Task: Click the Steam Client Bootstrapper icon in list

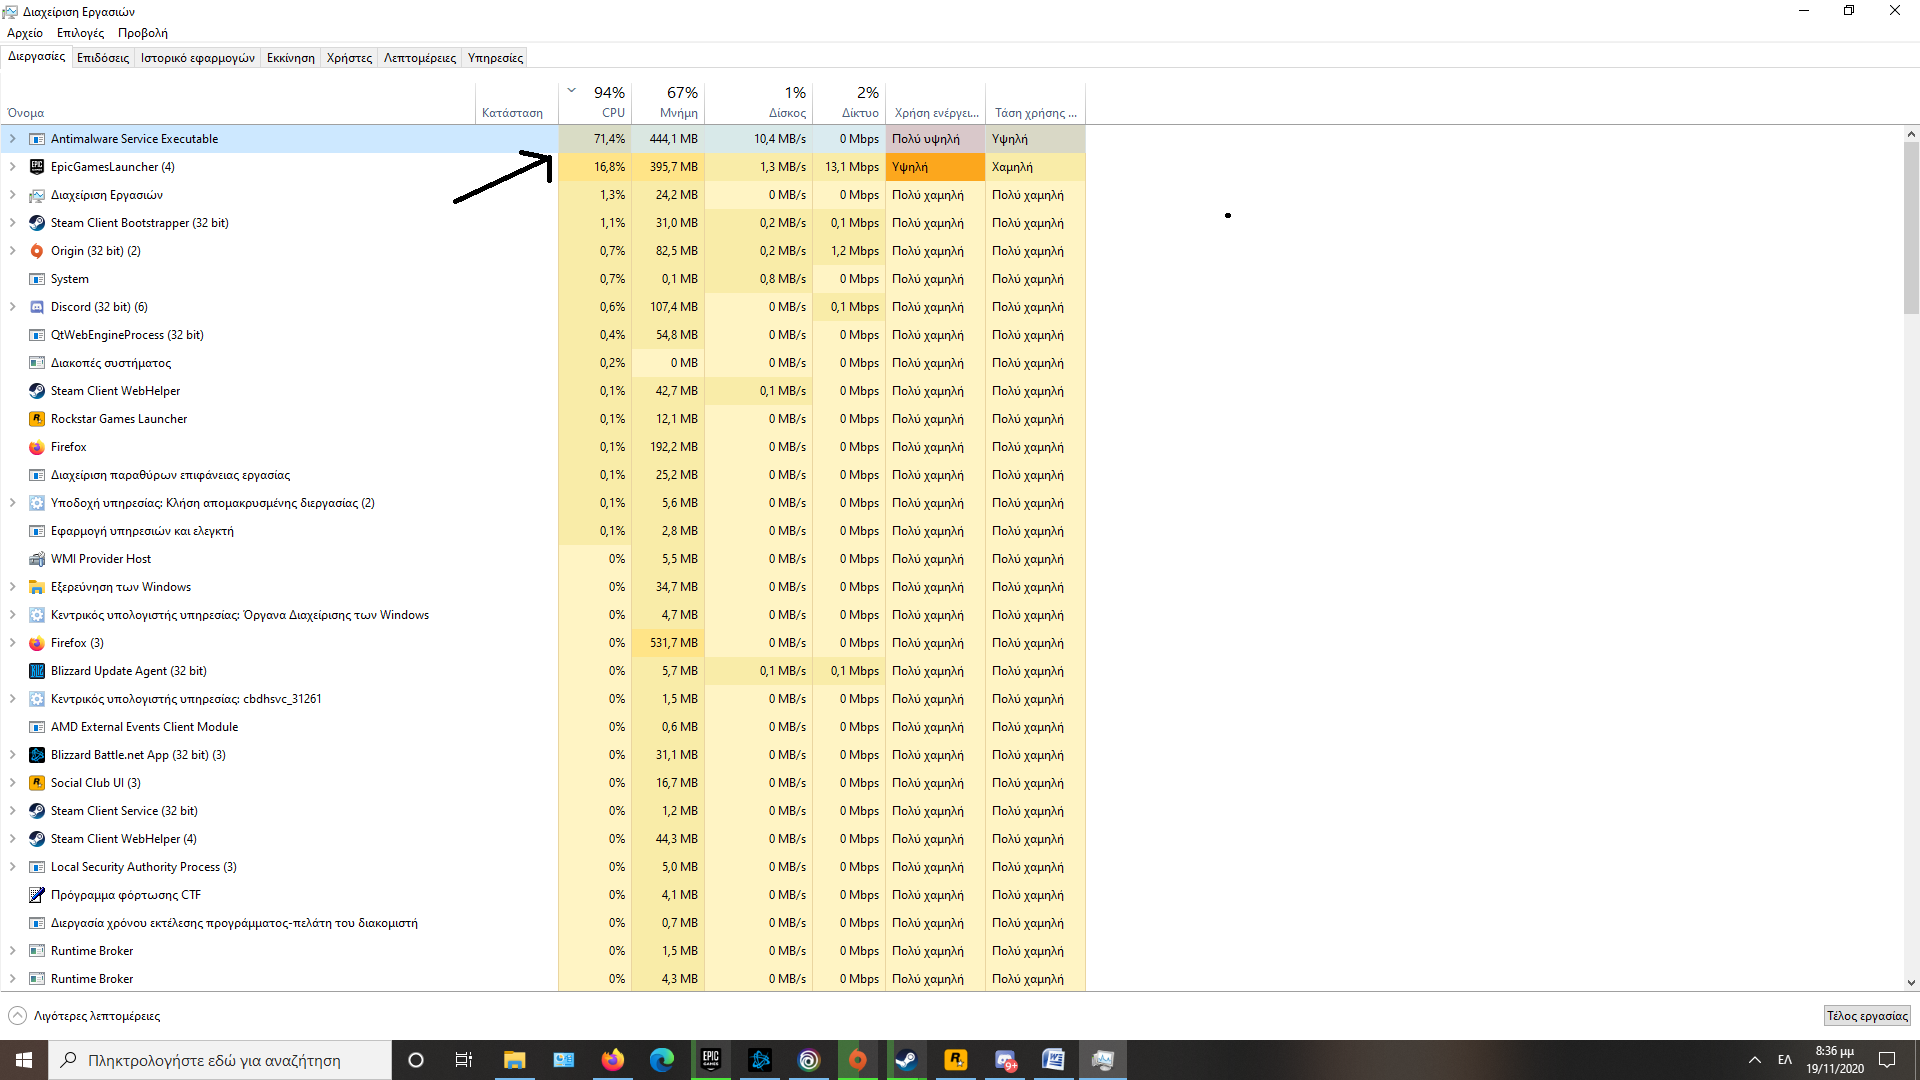Action: coord(37,223)
